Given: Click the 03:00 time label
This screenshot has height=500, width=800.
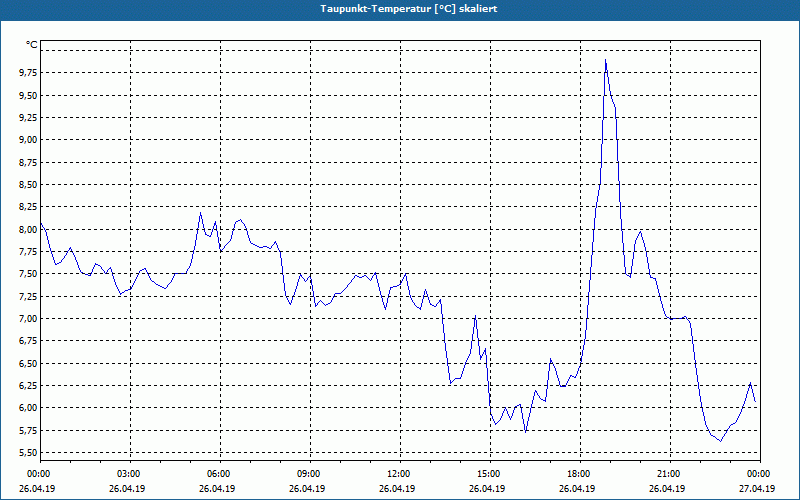Looking at the screenshot, I should coord(128,474).
